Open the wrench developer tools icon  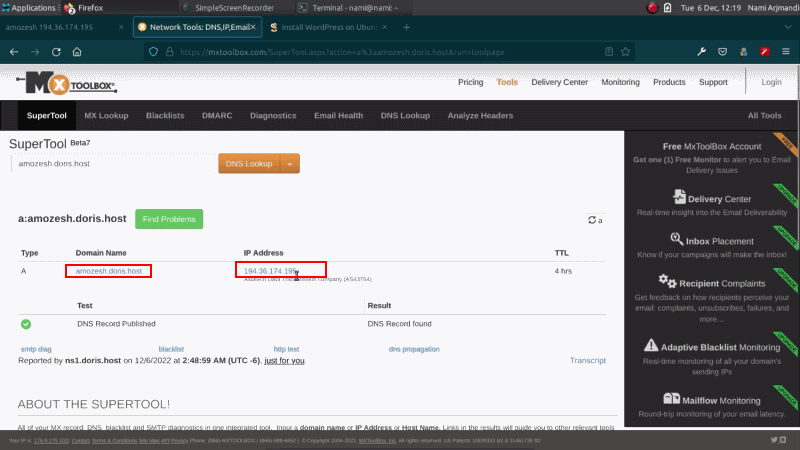point(702,52)
